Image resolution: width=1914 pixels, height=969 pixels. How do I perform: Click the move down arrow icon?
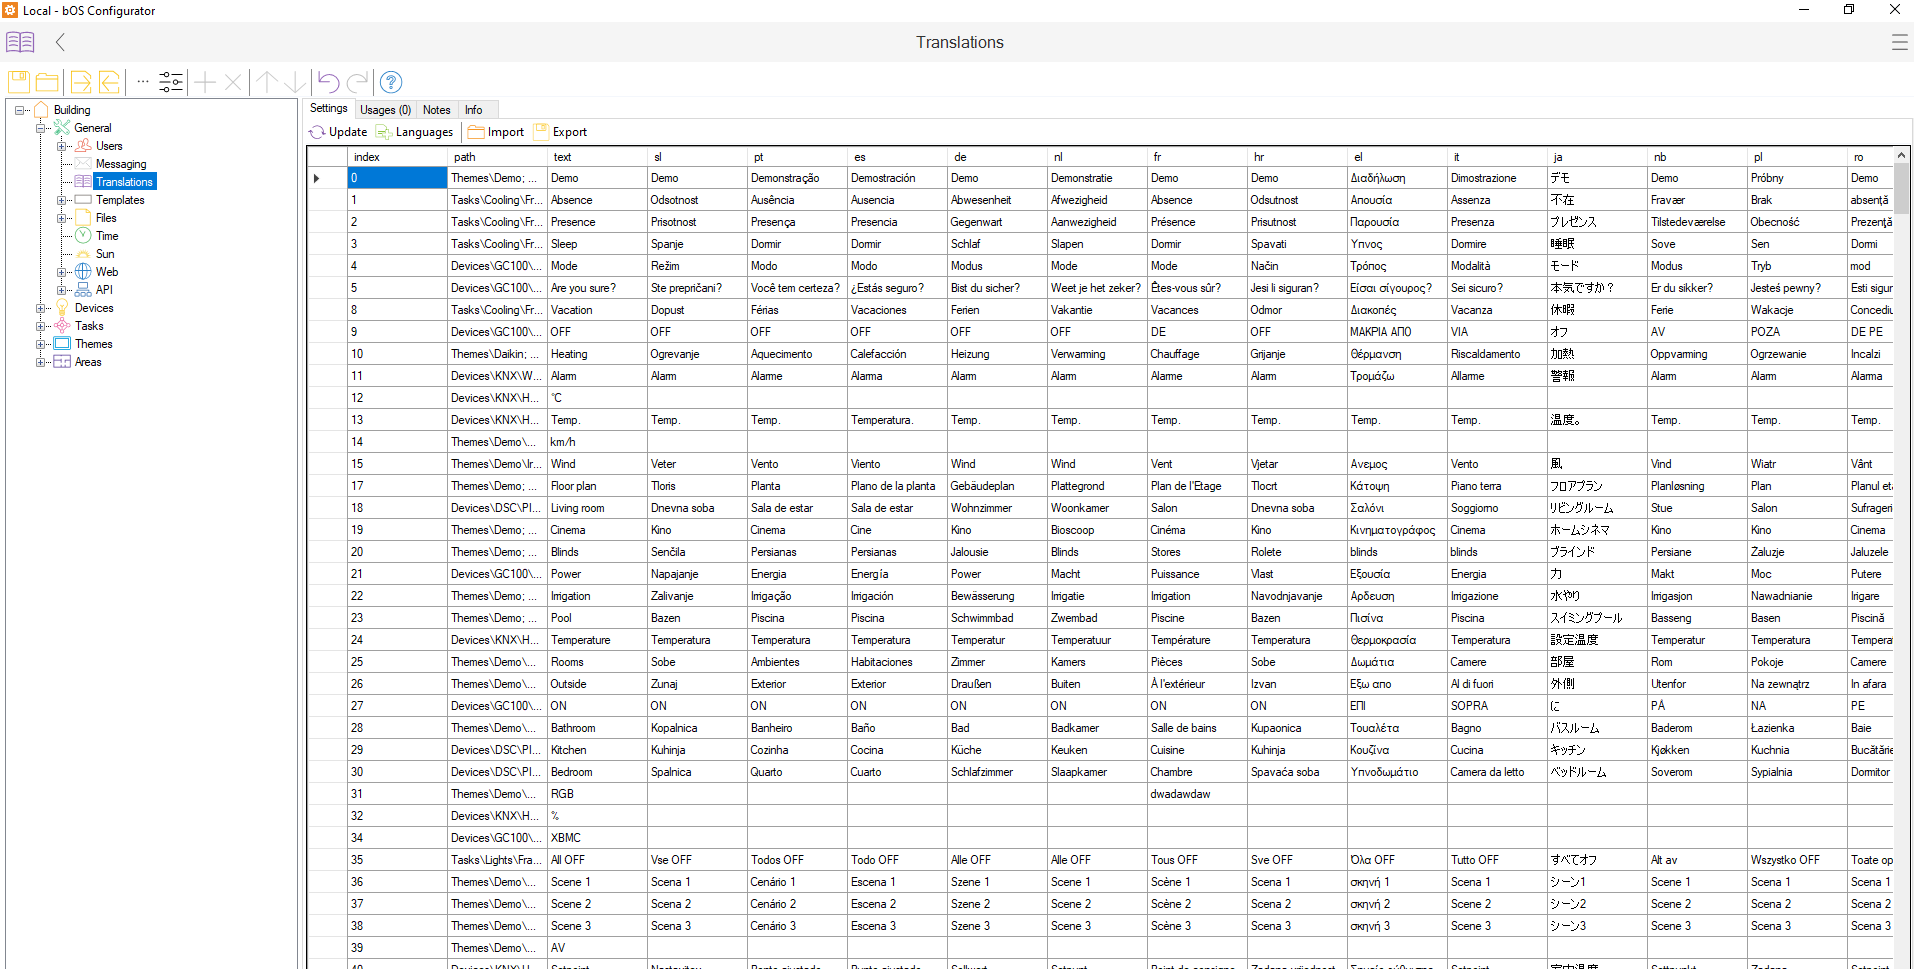click(295, 82)
